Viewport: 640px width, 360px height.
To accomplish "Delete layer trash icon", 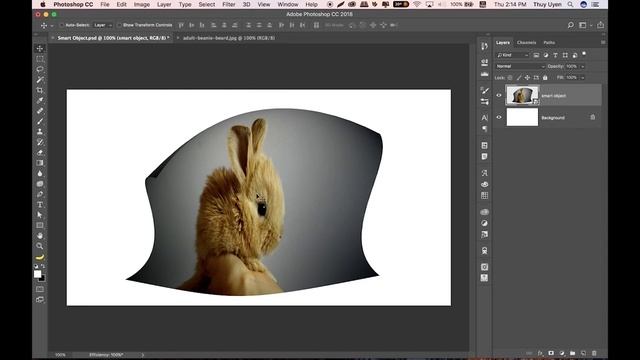I will pyautogui.click(x=594, y=353).
